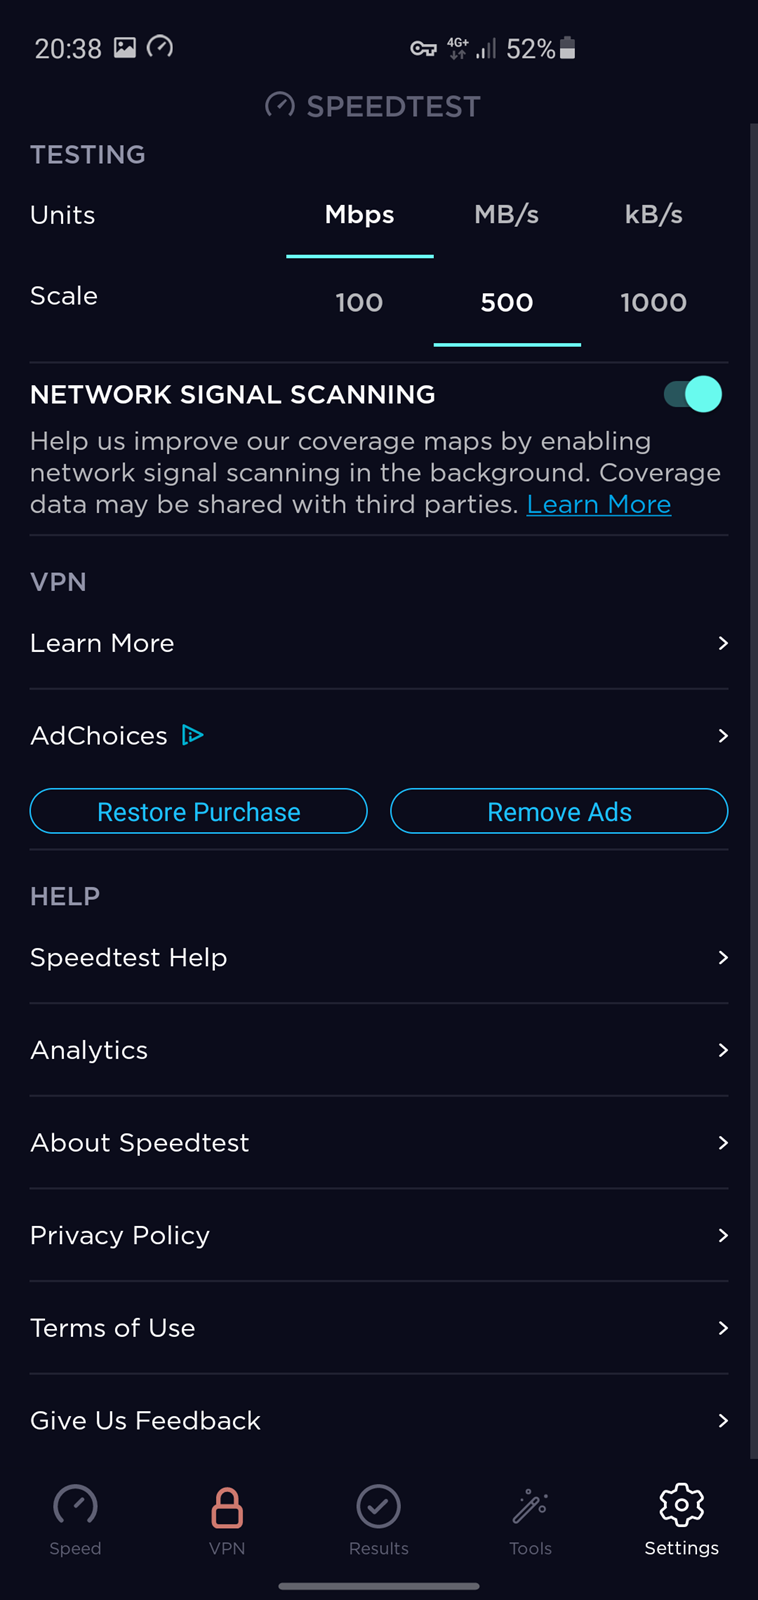The height and width of the screenshot is (1600, 758).
Task: Open the Privacy Policy entry
Action: pyautogui.click(x=120, y=1236)
